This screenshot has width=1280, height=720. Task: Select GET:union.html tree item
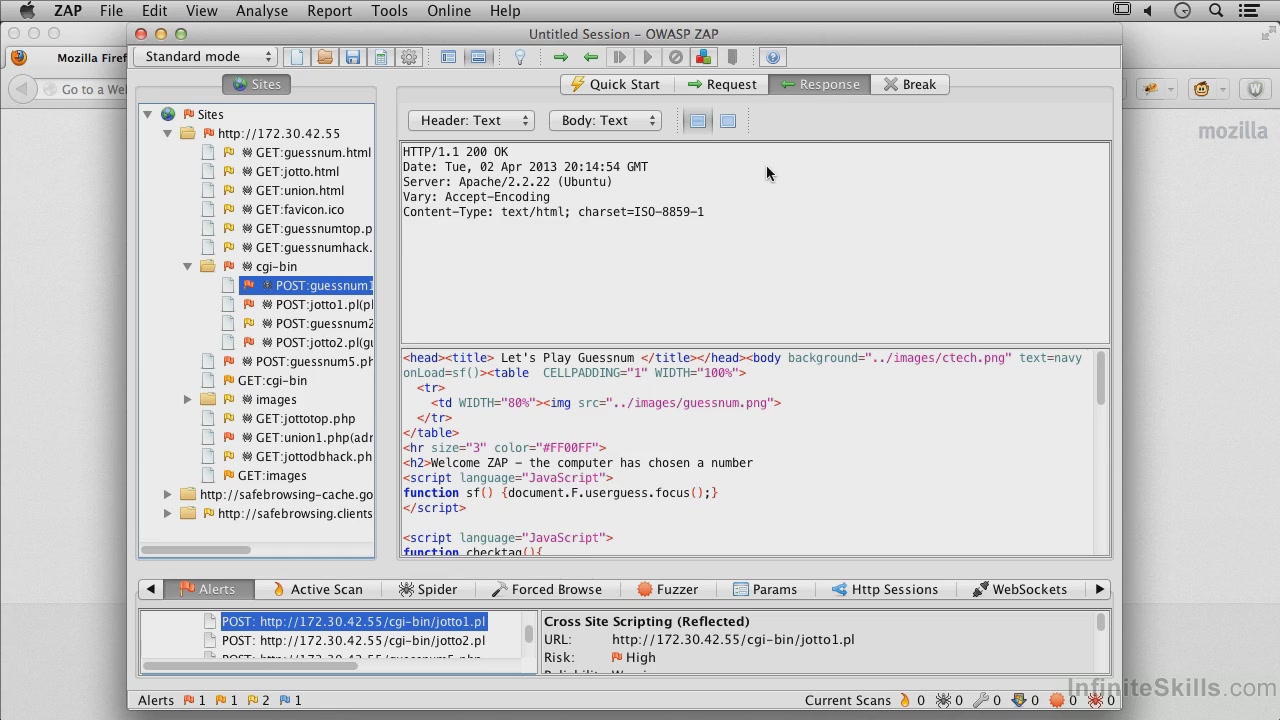300,190
